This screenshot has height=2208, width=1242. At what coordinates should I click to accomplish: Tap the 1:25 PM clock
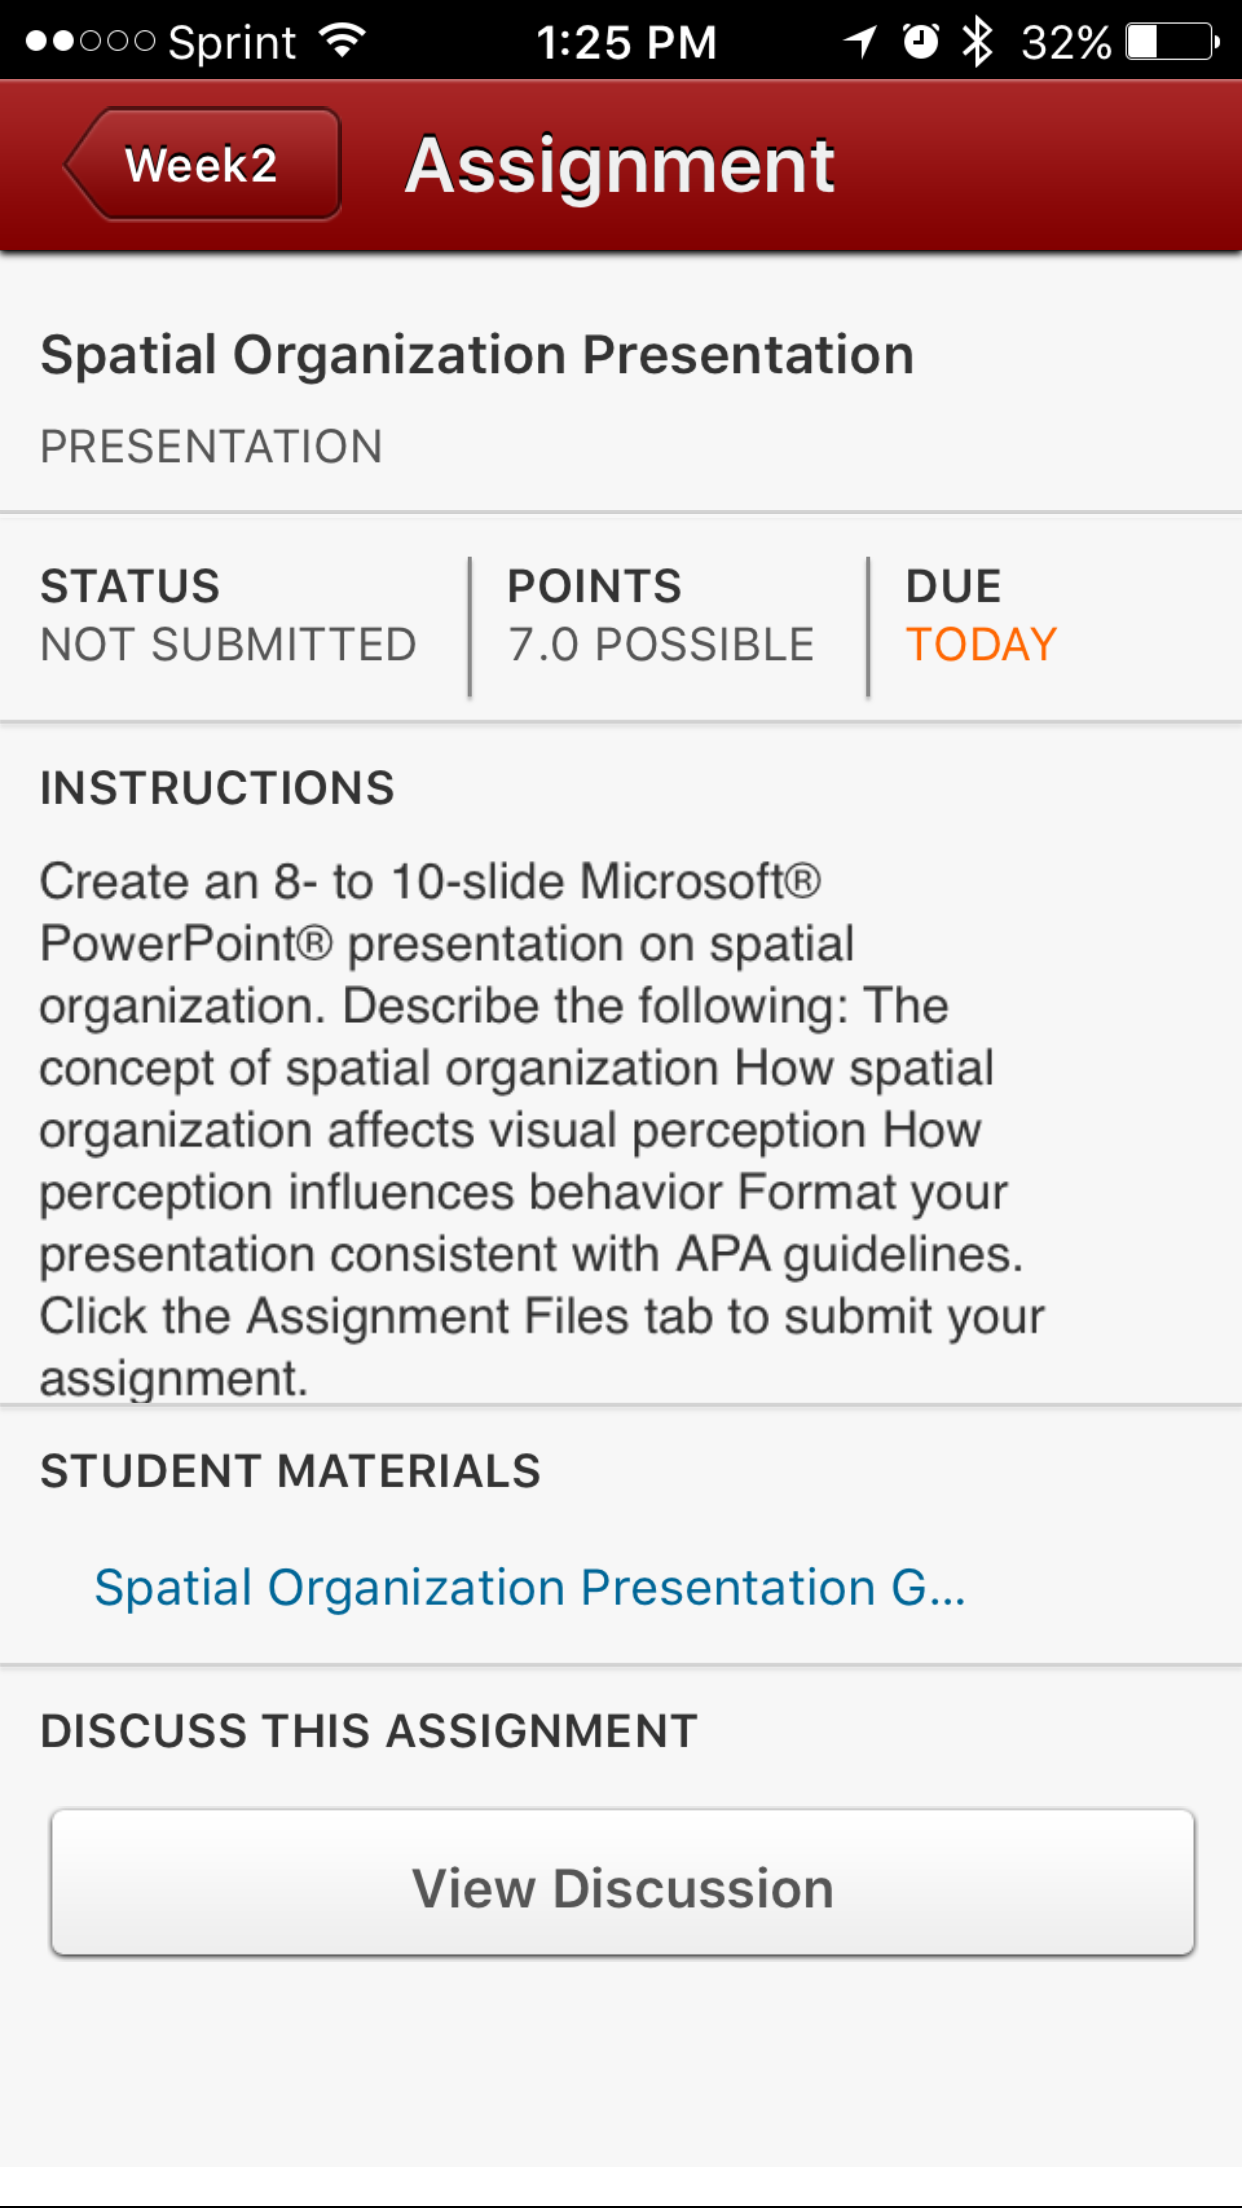(x=627, y=43)
